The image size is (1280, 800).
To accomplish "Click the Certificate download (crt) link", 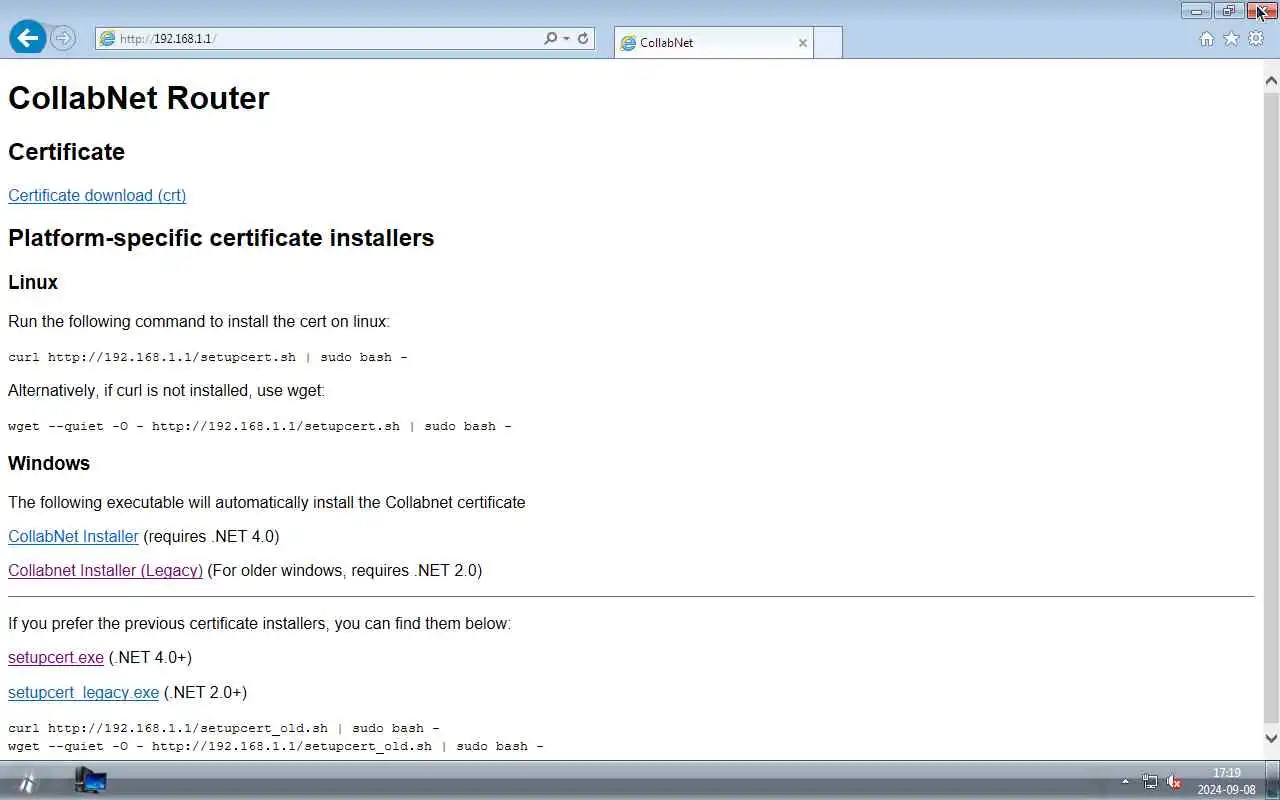I will (x=97, y=195).
